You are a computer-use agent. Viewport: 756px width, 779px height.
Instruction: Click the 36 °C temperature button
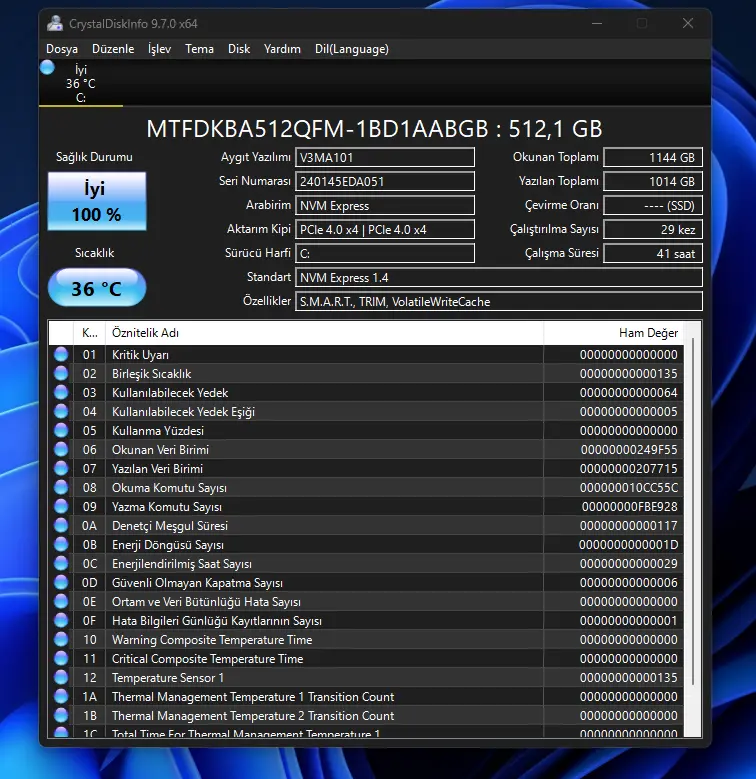[x=97, y=288]
